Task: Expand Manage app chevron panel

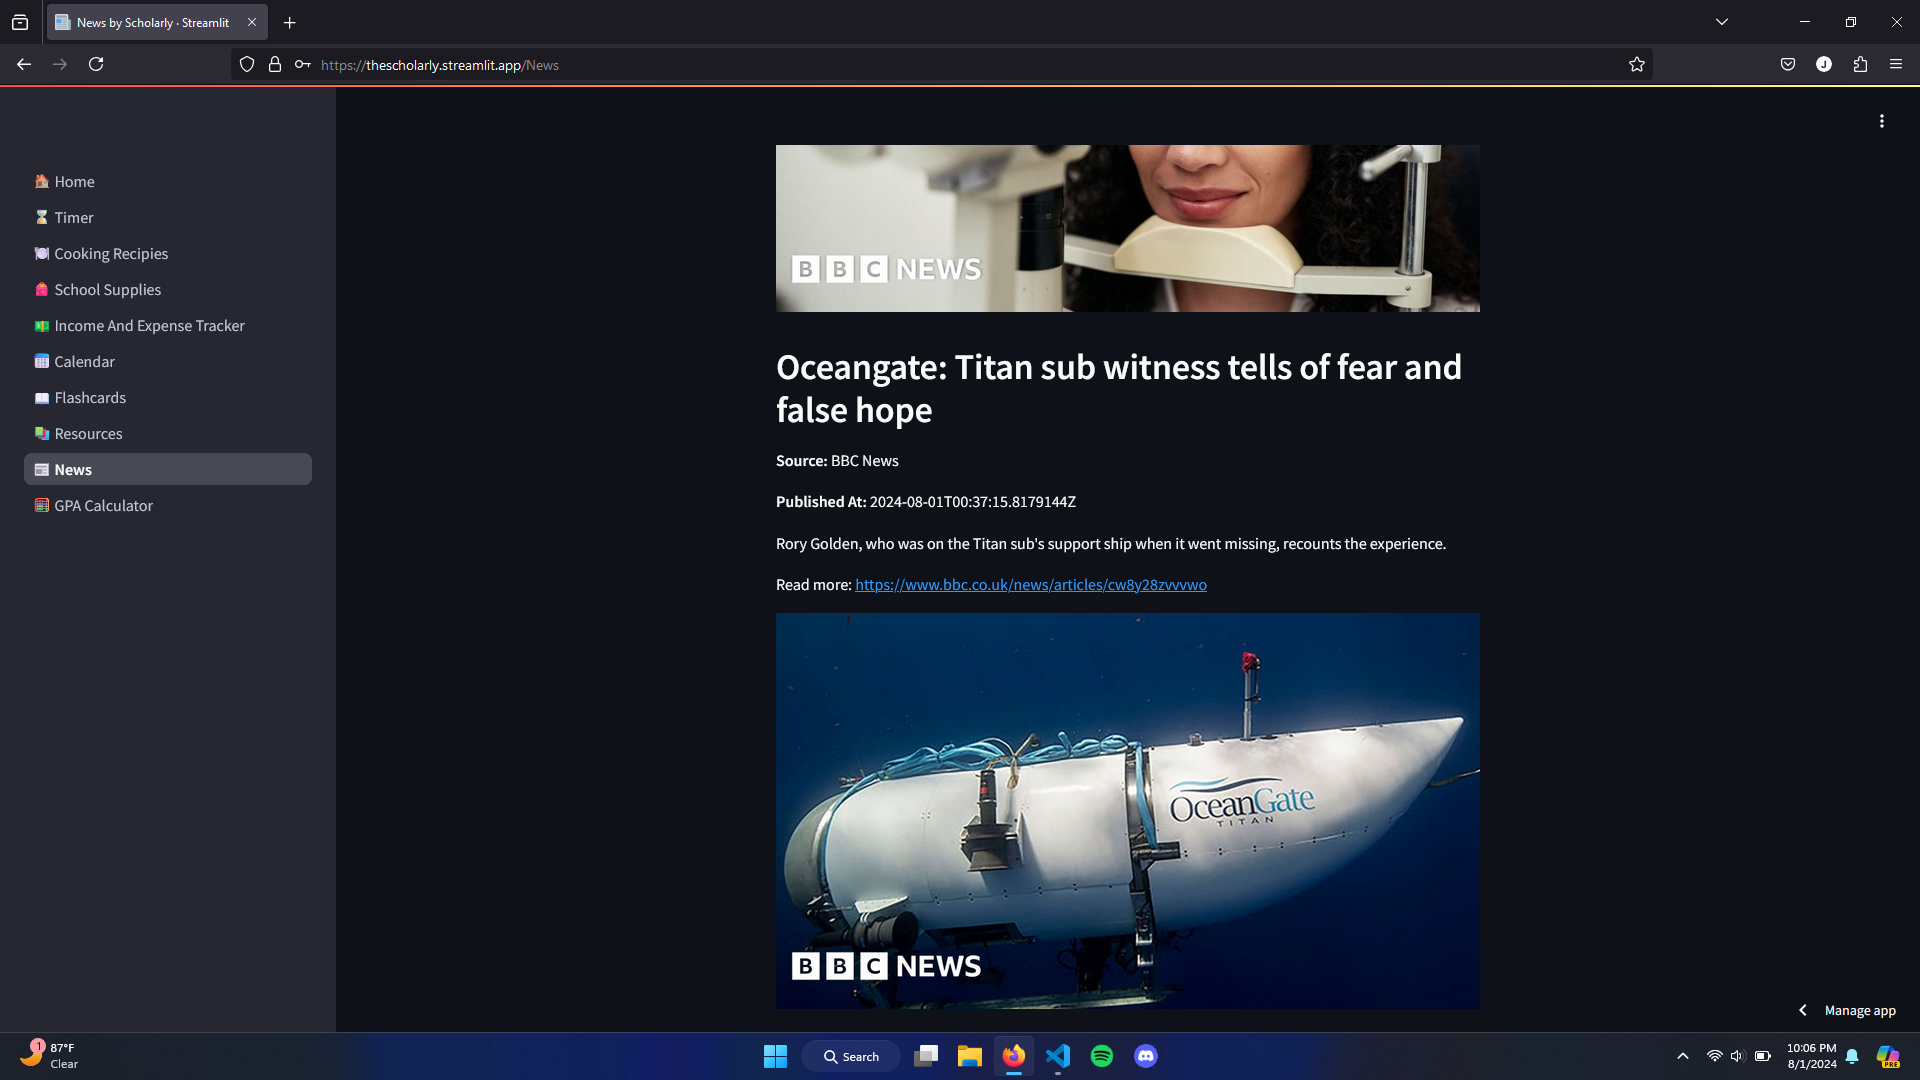Action: (x=1803, y=1010)
